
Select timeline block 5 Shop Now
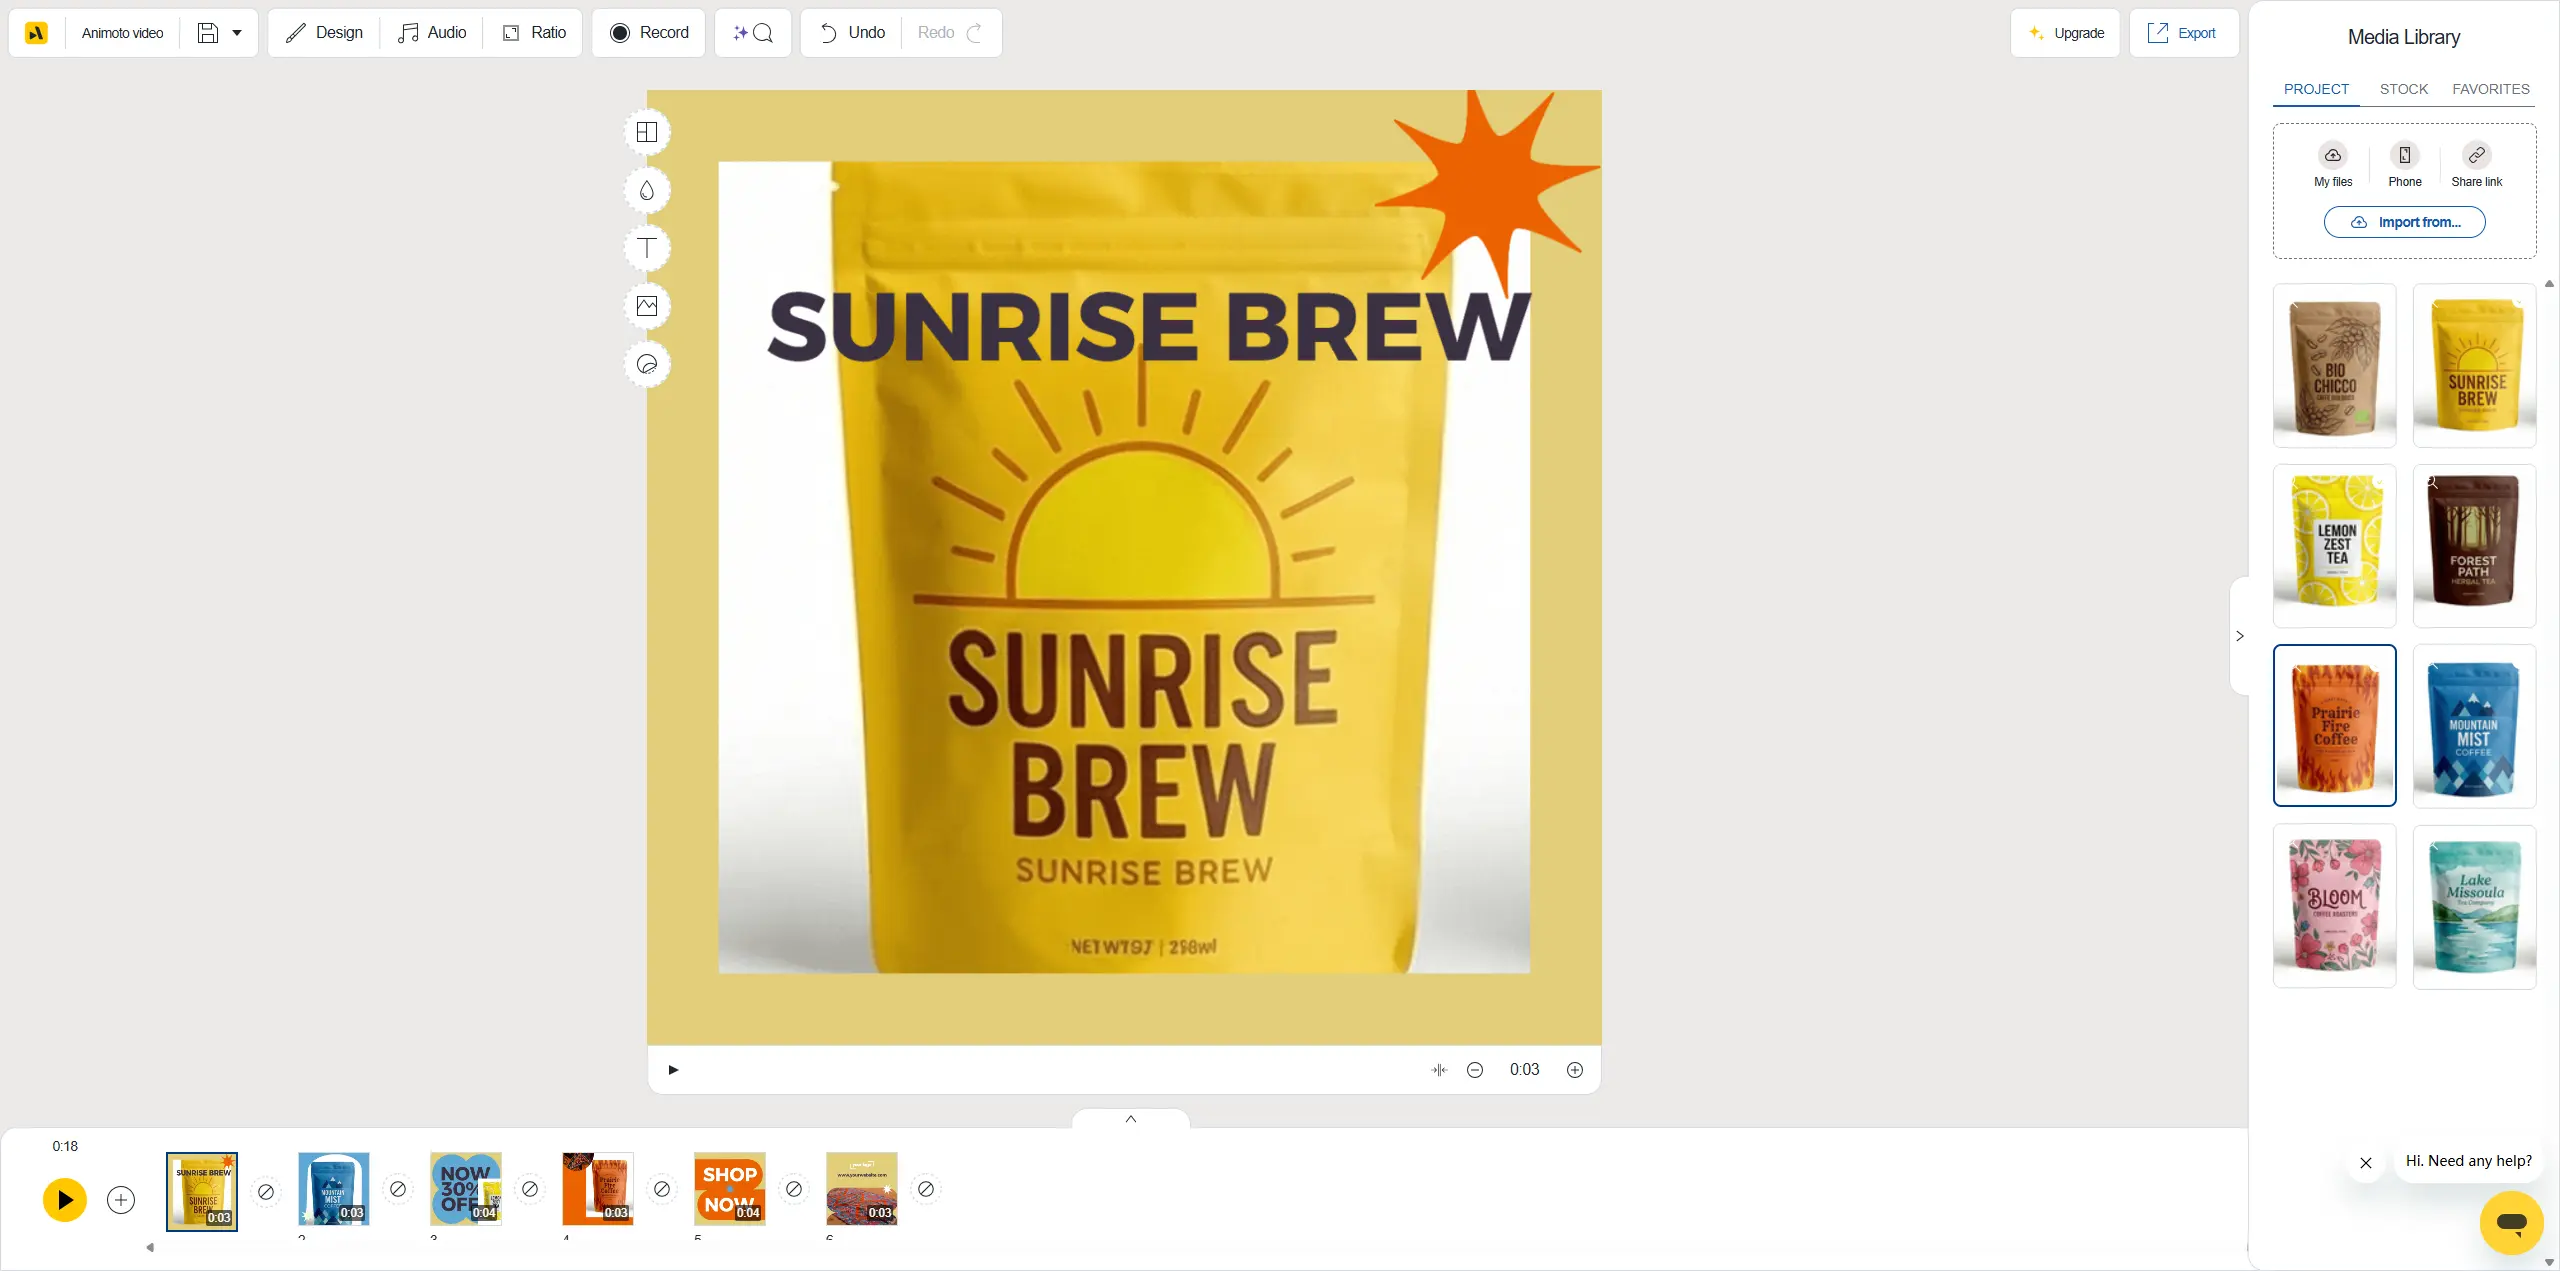[730, 1189]
